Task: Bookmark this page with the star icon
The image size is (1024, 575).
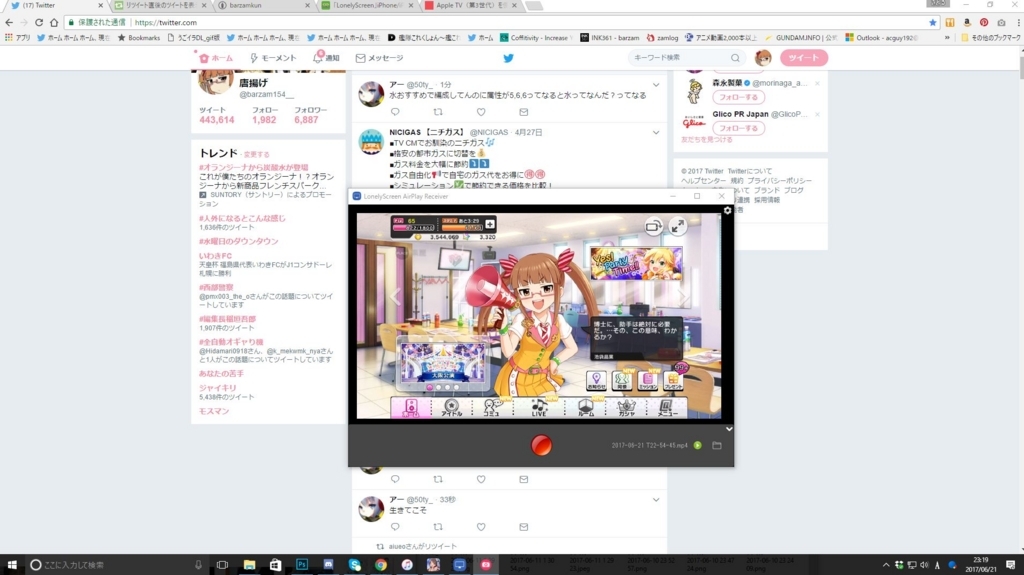Action: pos(933,22)
